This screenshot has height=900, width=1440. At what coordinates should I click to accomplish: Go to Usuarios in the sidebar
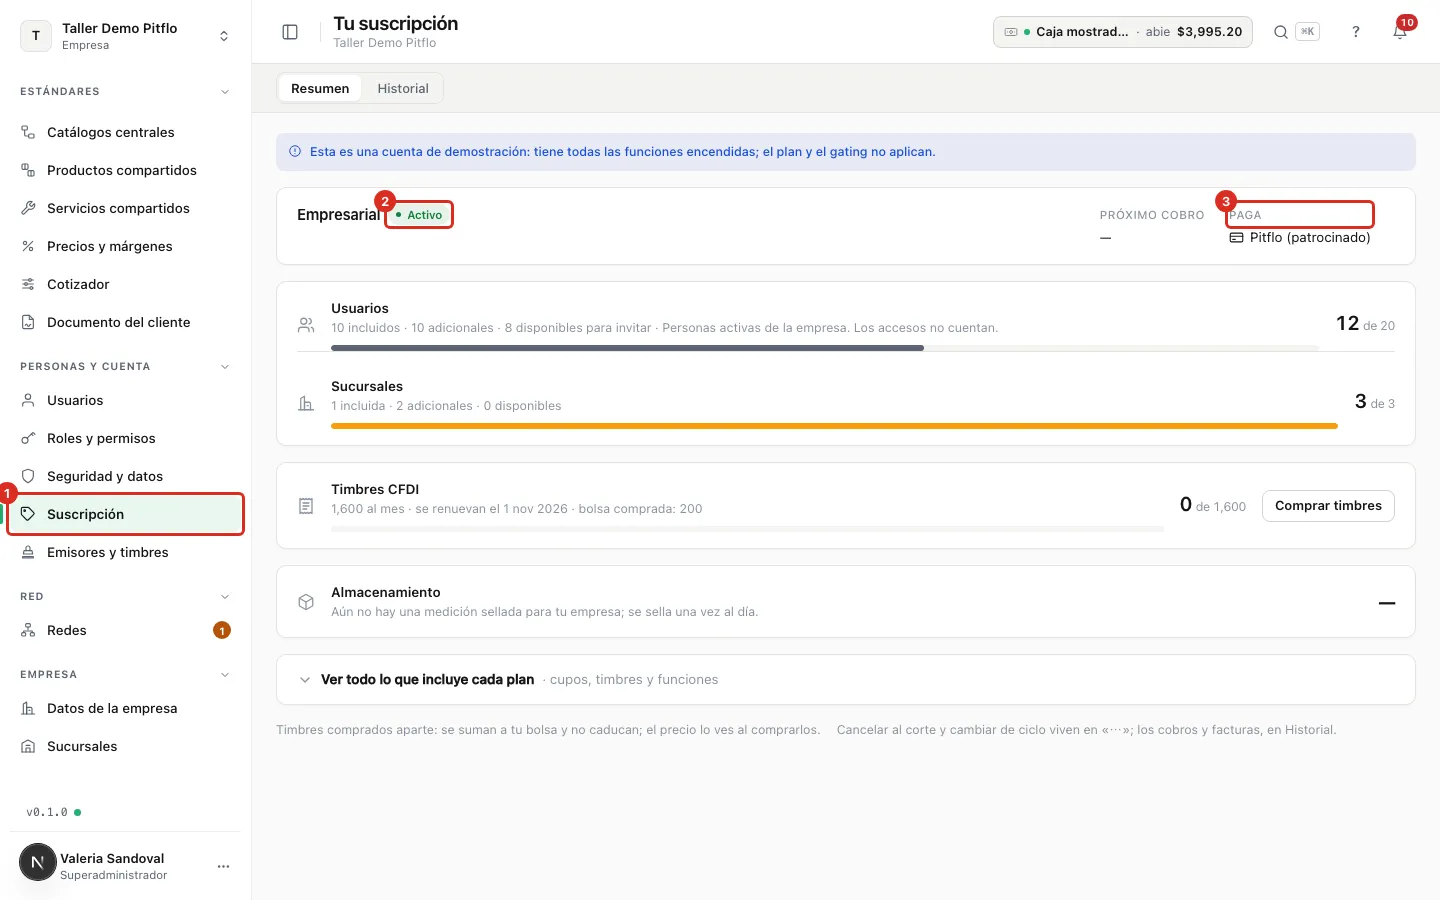(x=125, y=400)
